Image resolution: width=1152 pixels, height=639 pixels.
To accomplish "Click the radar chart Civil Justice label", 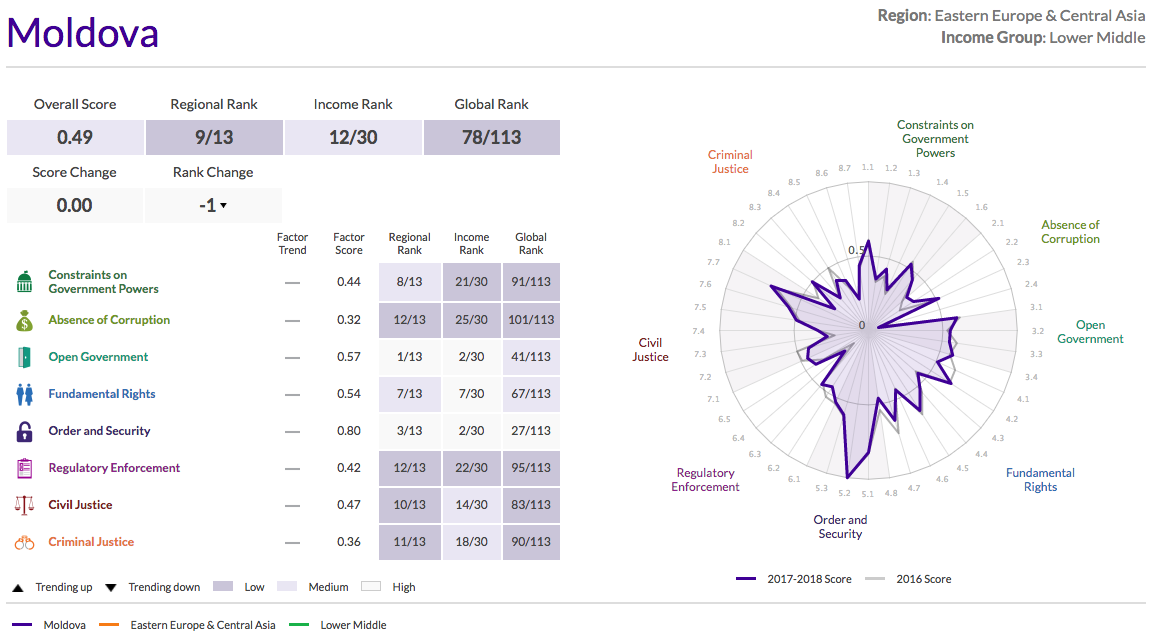I will (x=650, y=350).
